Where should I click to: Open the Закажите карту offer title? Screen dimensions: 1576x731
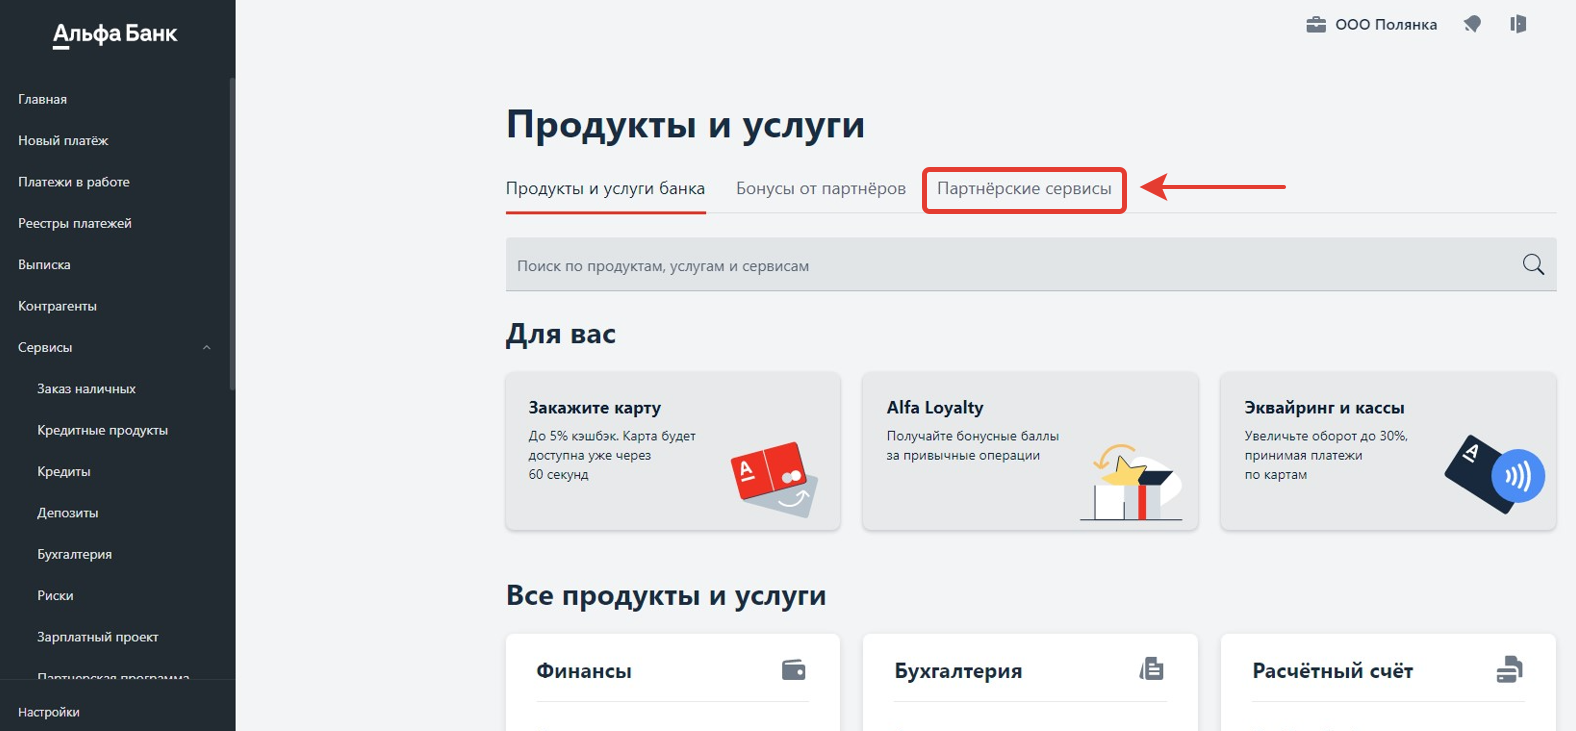click(594, 407)
